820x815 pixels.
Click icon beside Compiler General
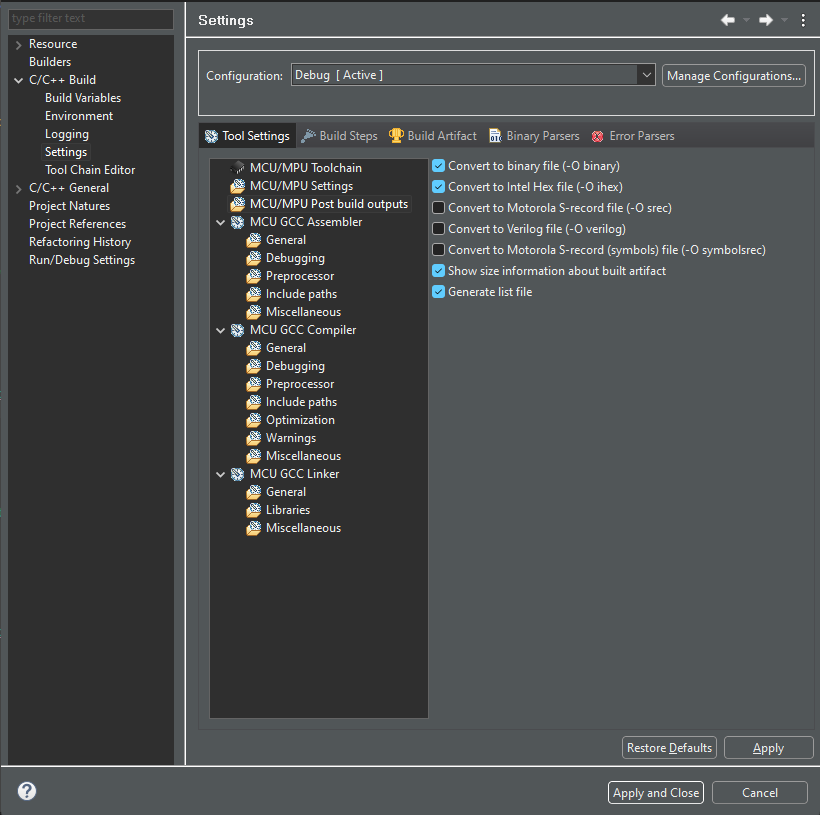point(254,348)
